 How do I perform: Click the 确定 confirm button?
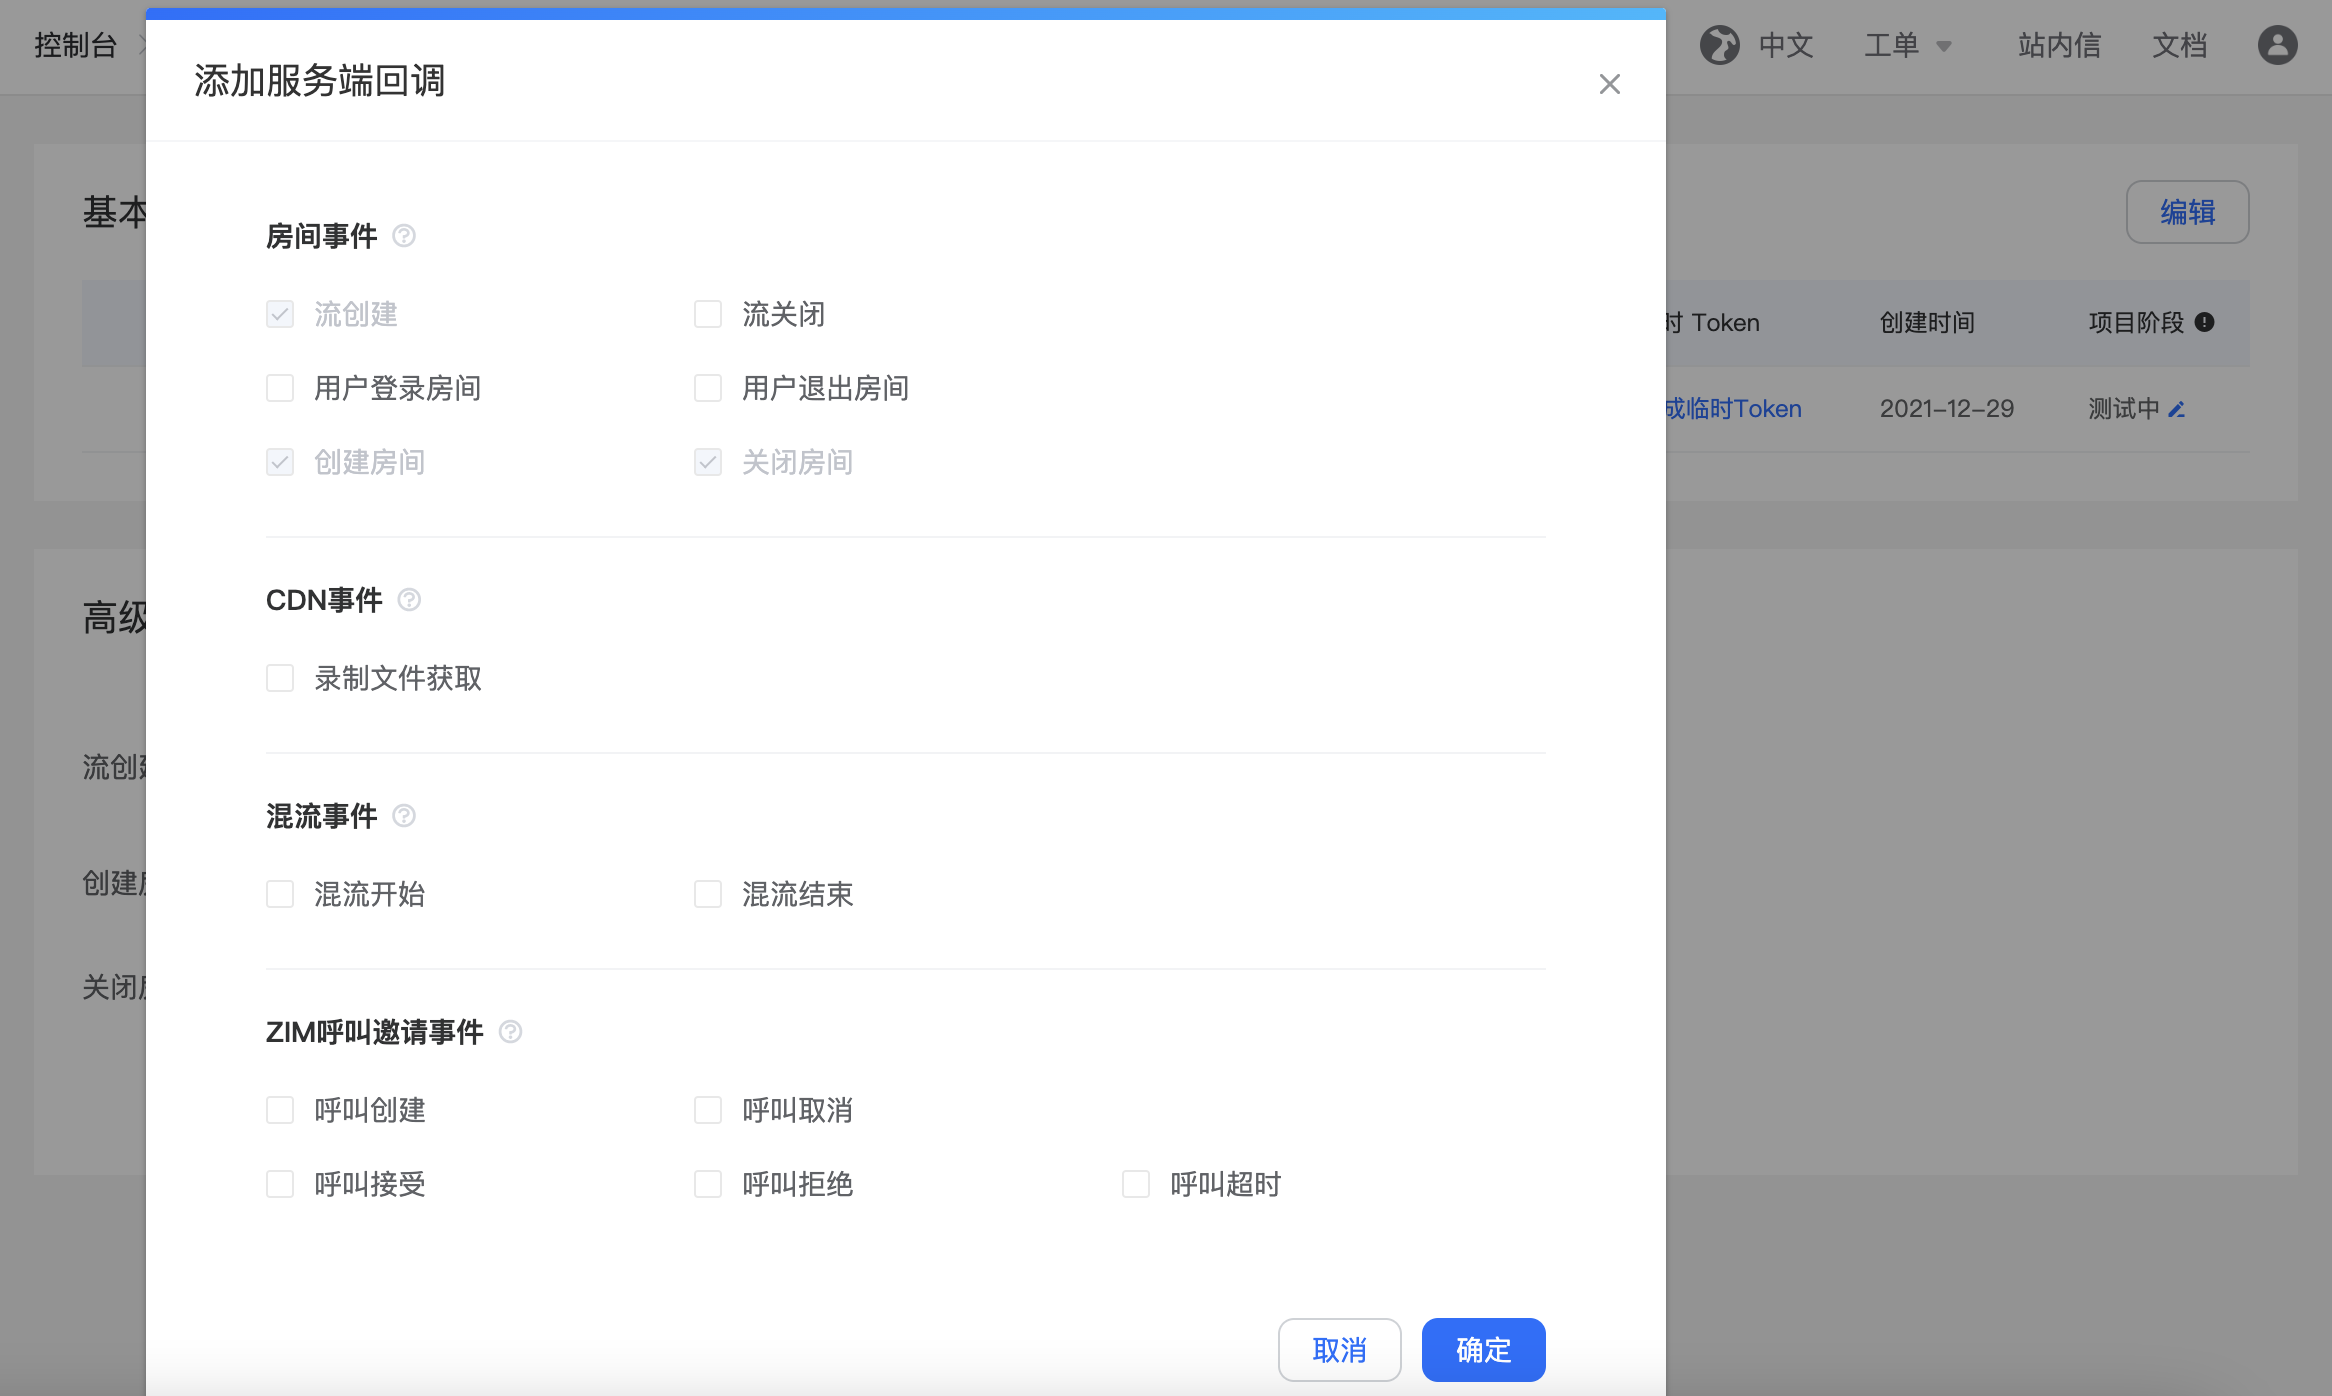click(1483, 1350)
